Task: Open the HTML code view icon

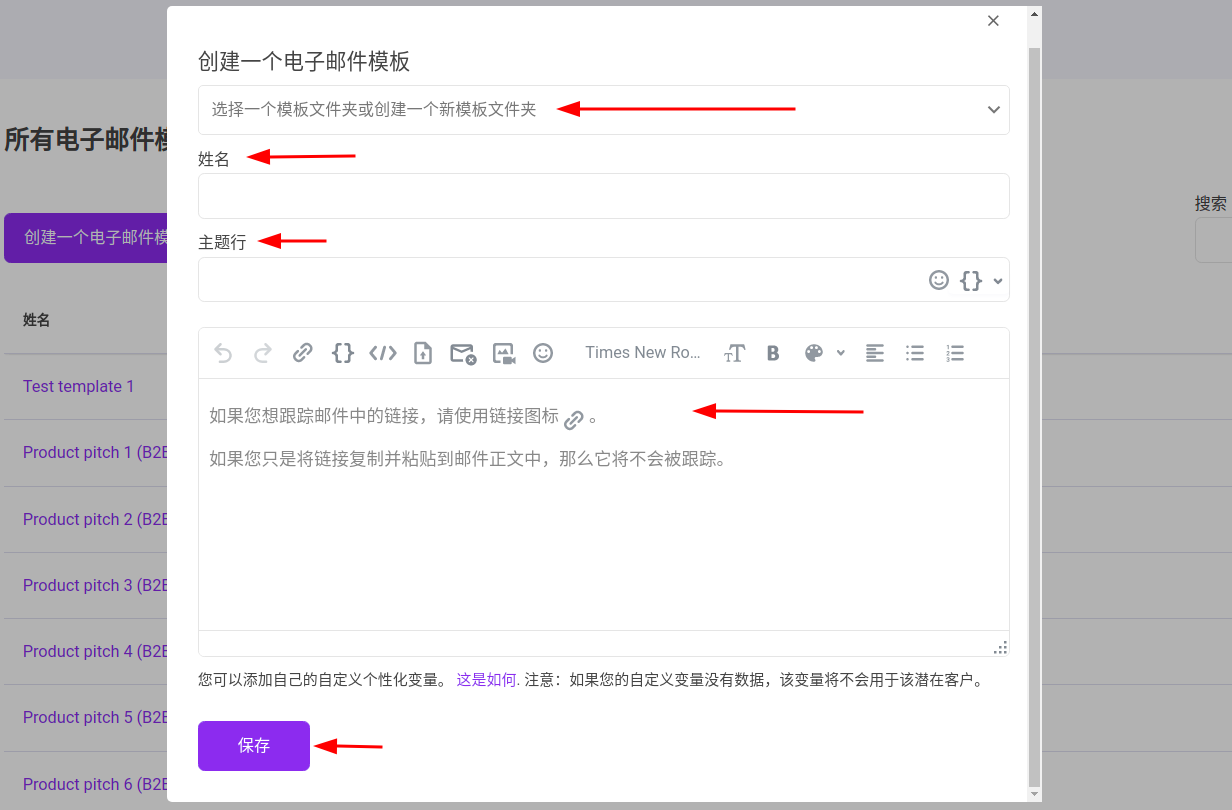Action: pos(383,353)
